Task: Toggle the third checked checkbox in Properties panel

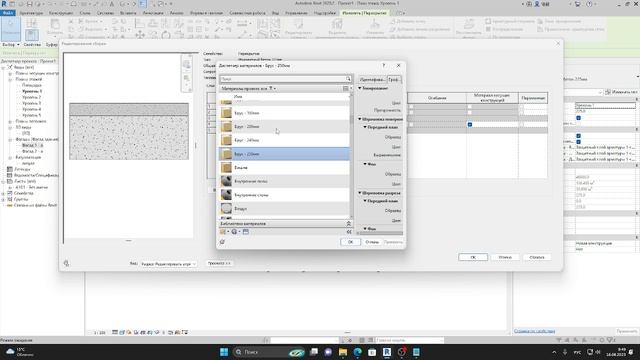Action: click(x=578, y=142)
